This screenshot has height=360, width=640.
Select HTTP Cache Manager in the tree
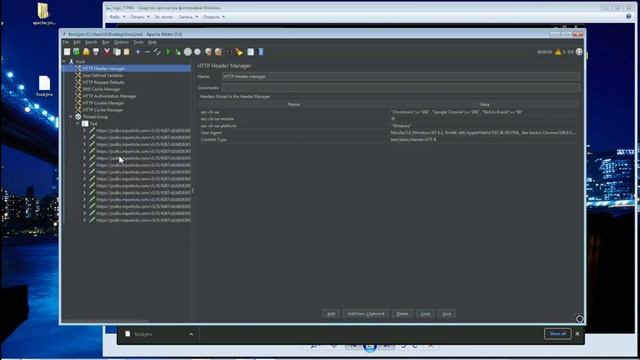pyautogui.click(x=103, y=110)
